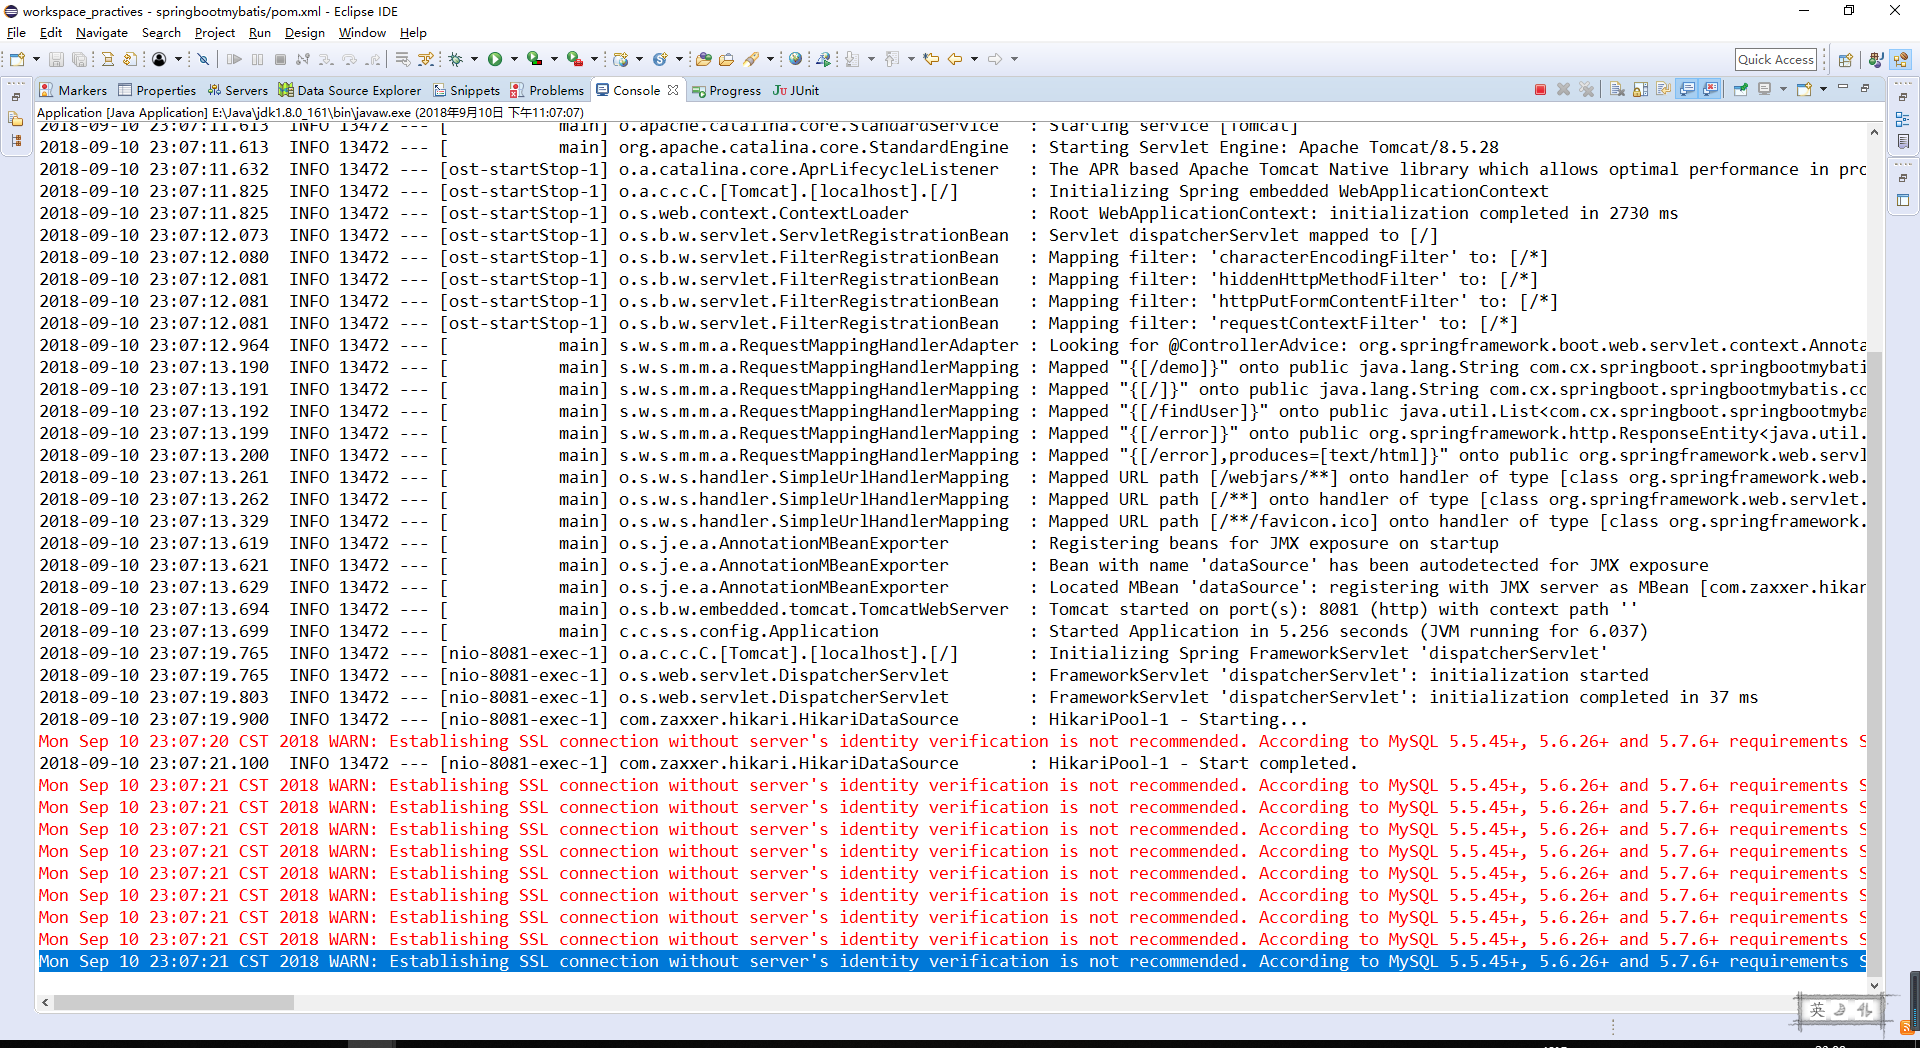
Task: Click Last Edit Location icon
Action: (x=931, y=59)
